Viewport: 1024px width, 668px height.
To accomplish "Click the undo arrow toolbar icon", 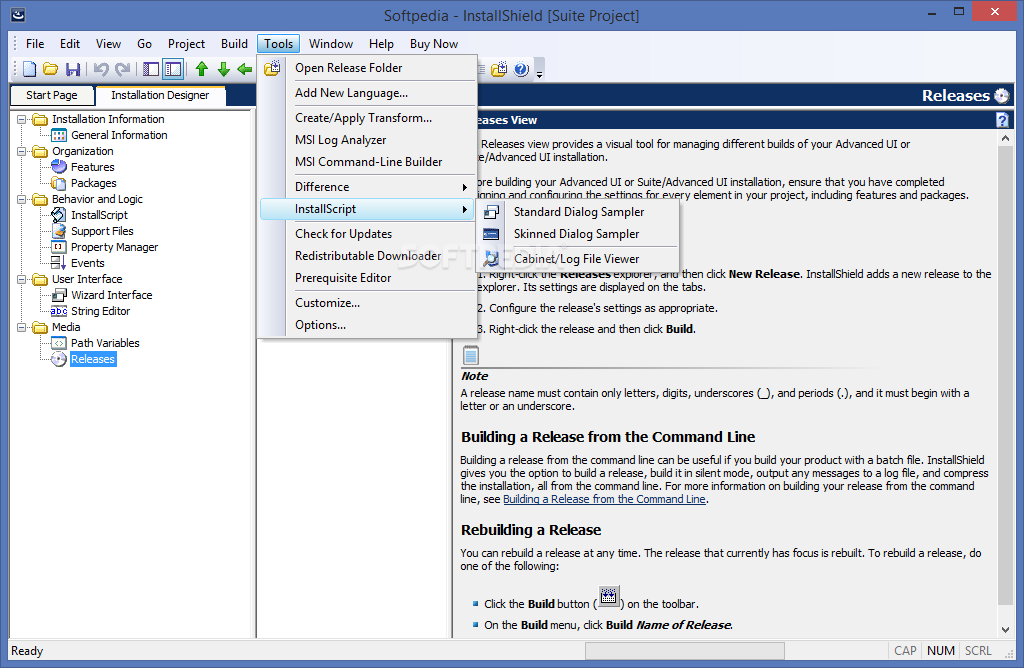I will [101, 69].
